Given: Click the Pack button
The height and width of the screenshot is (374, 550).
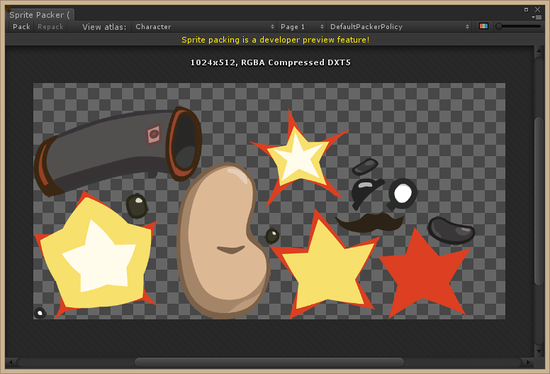Looking at the screenshot, I should [21, 27].
